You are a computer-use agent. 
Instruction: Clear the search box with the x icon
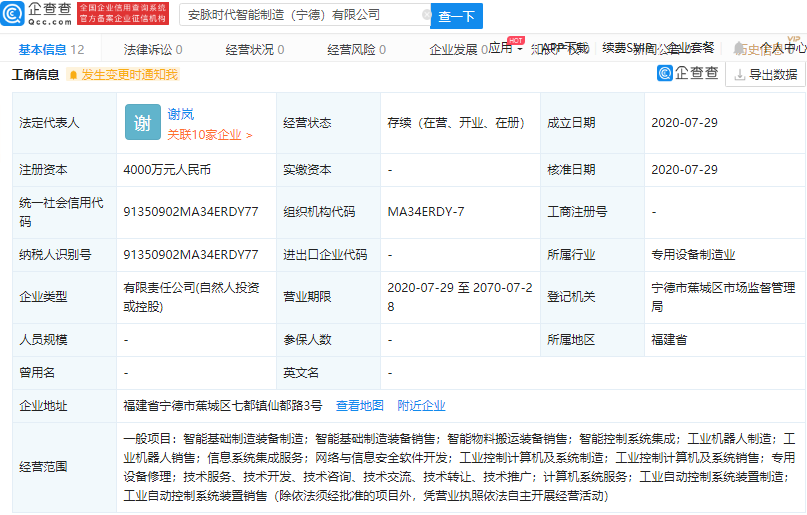426,15
